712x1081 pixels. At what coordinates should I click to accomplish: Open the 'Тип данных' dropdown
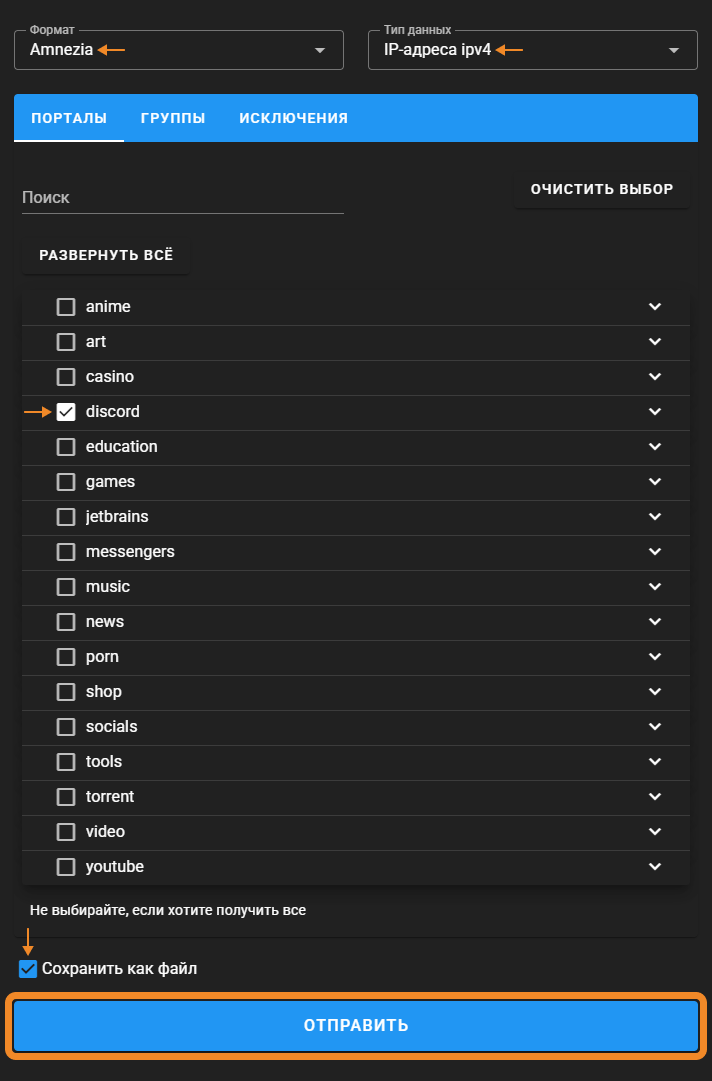(x=533, y=50)
